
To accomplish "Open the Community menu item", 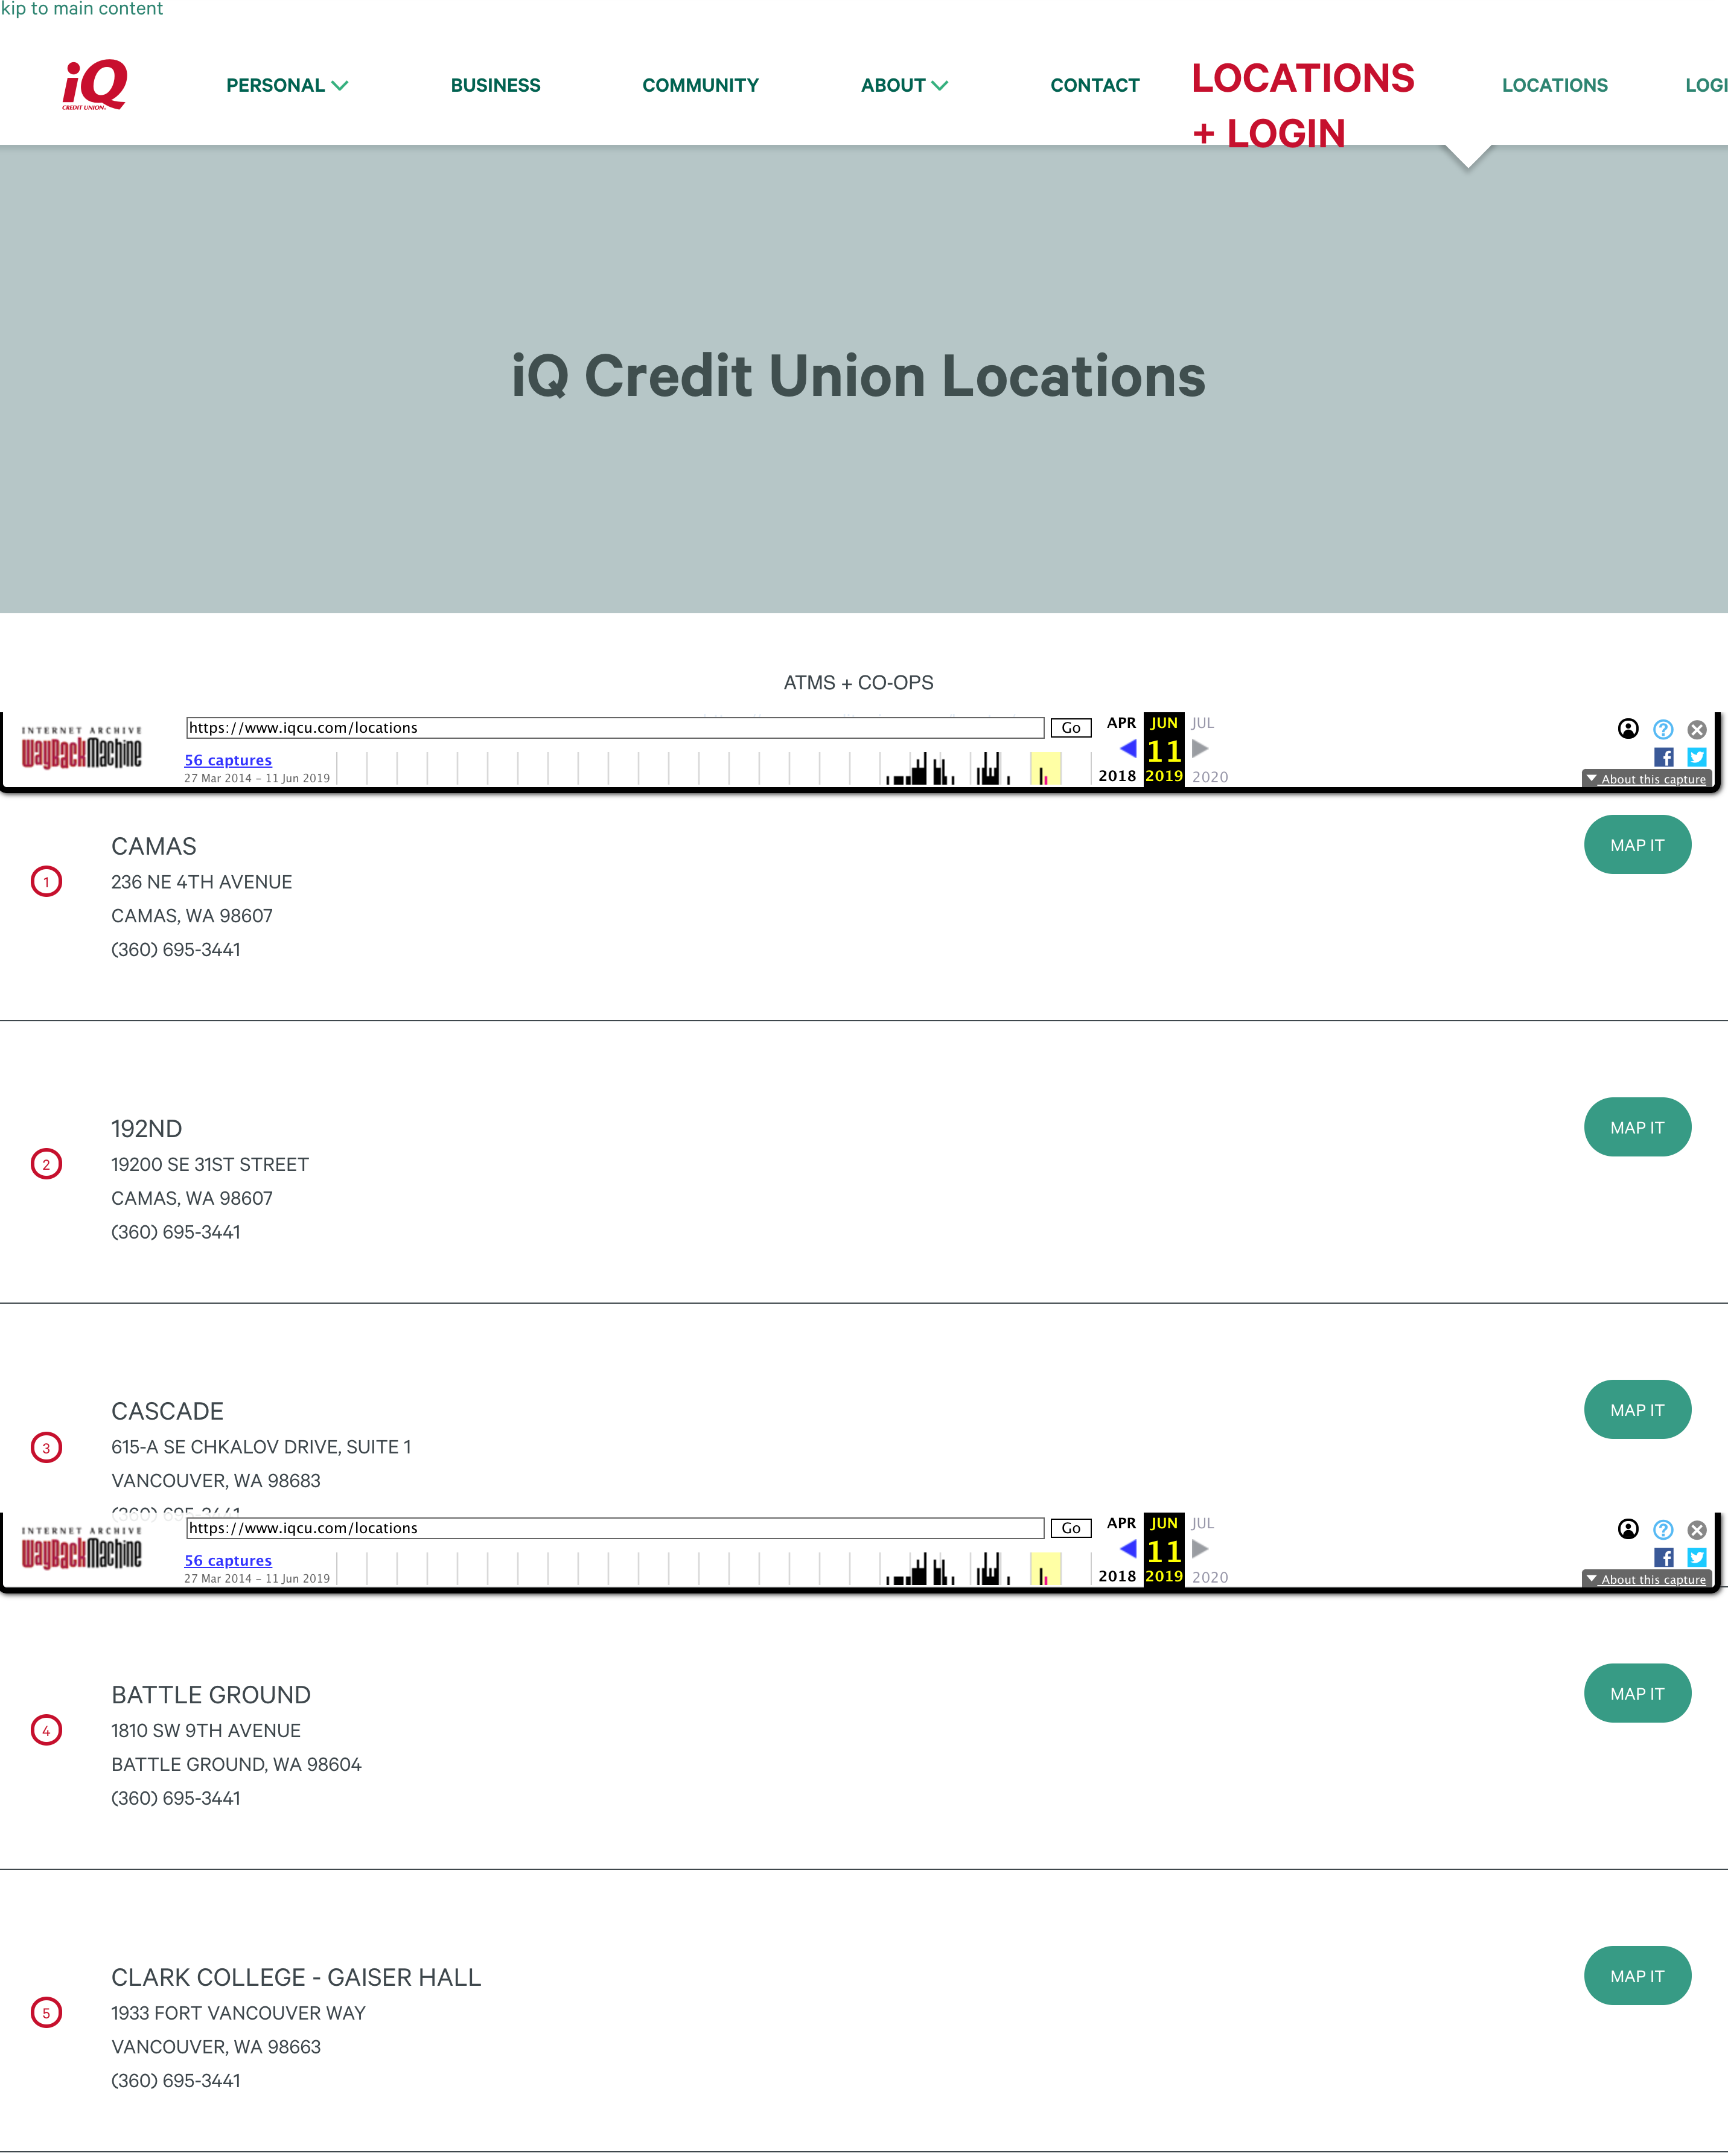I will click(700, 85).
